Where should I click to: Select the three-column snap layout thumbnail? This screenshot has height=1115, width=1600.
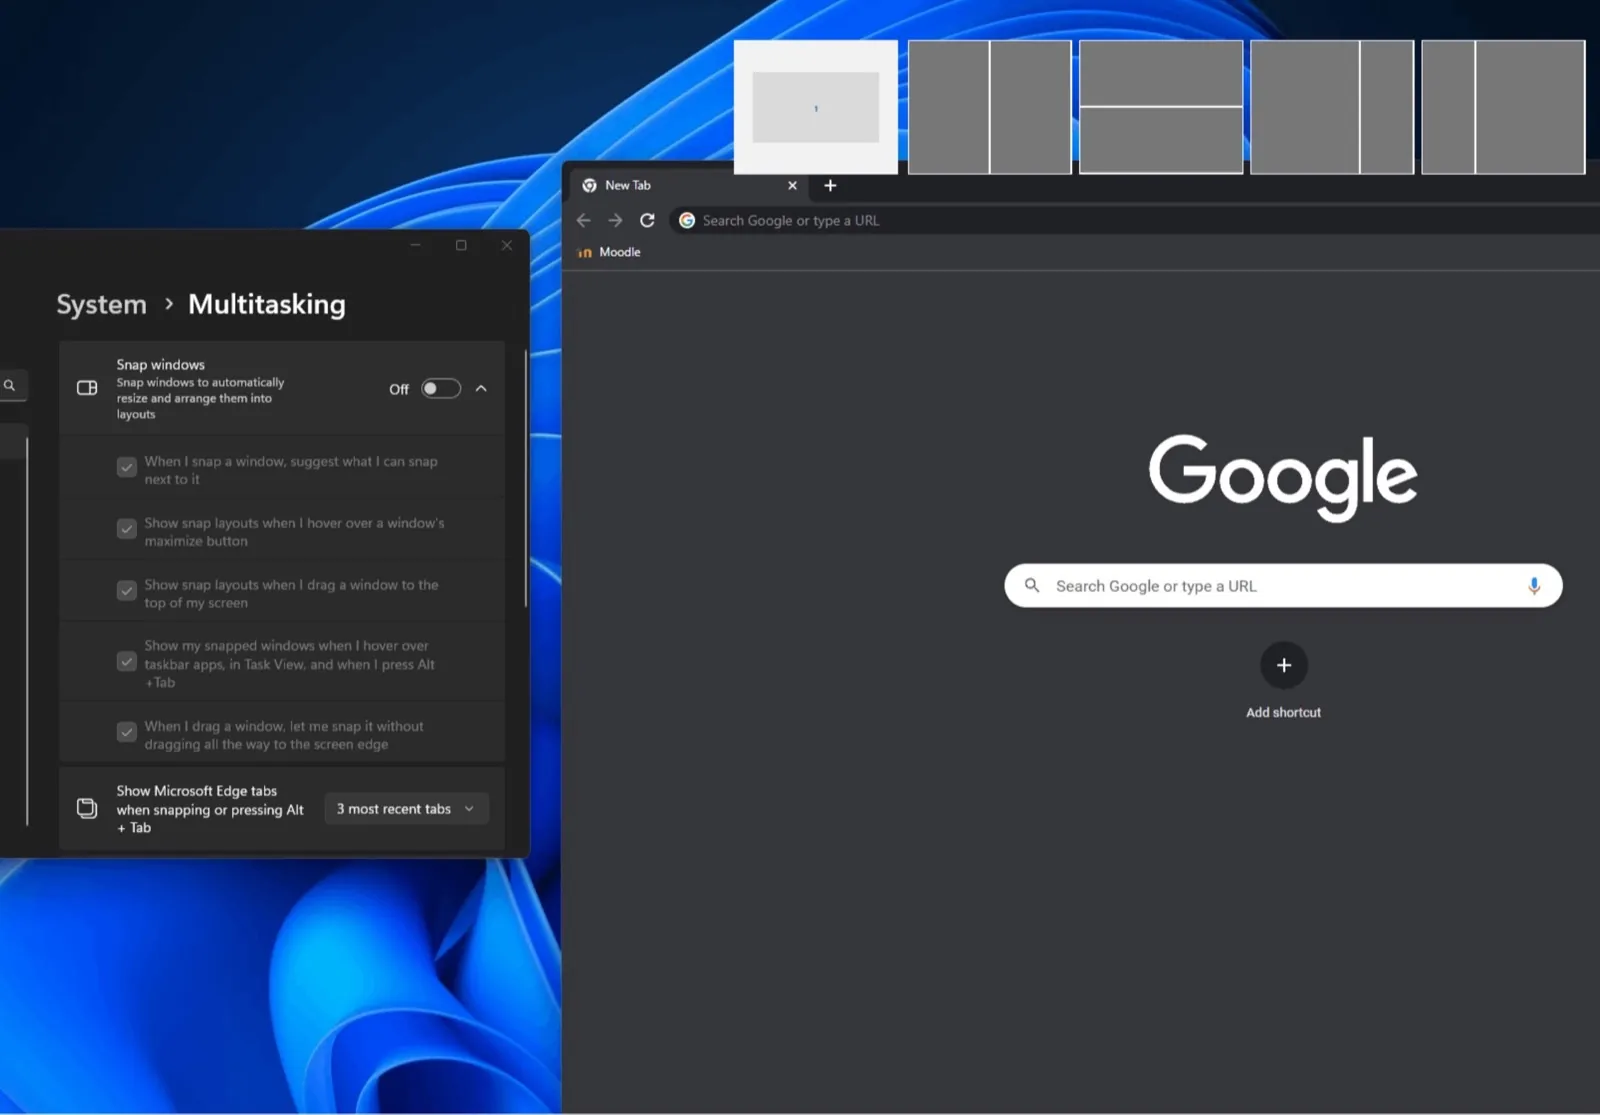[x=1332, y=106]
